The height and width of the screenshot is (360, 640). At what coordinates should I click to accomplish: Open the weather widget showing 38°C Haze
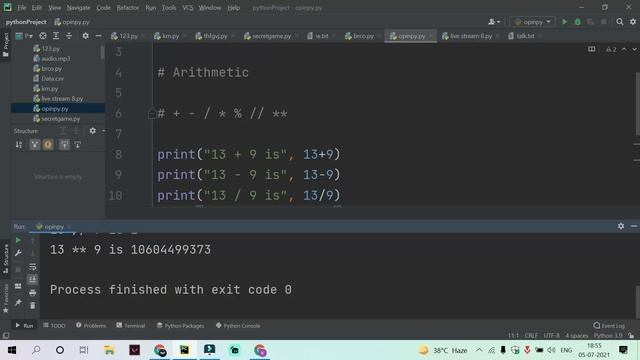443,350
